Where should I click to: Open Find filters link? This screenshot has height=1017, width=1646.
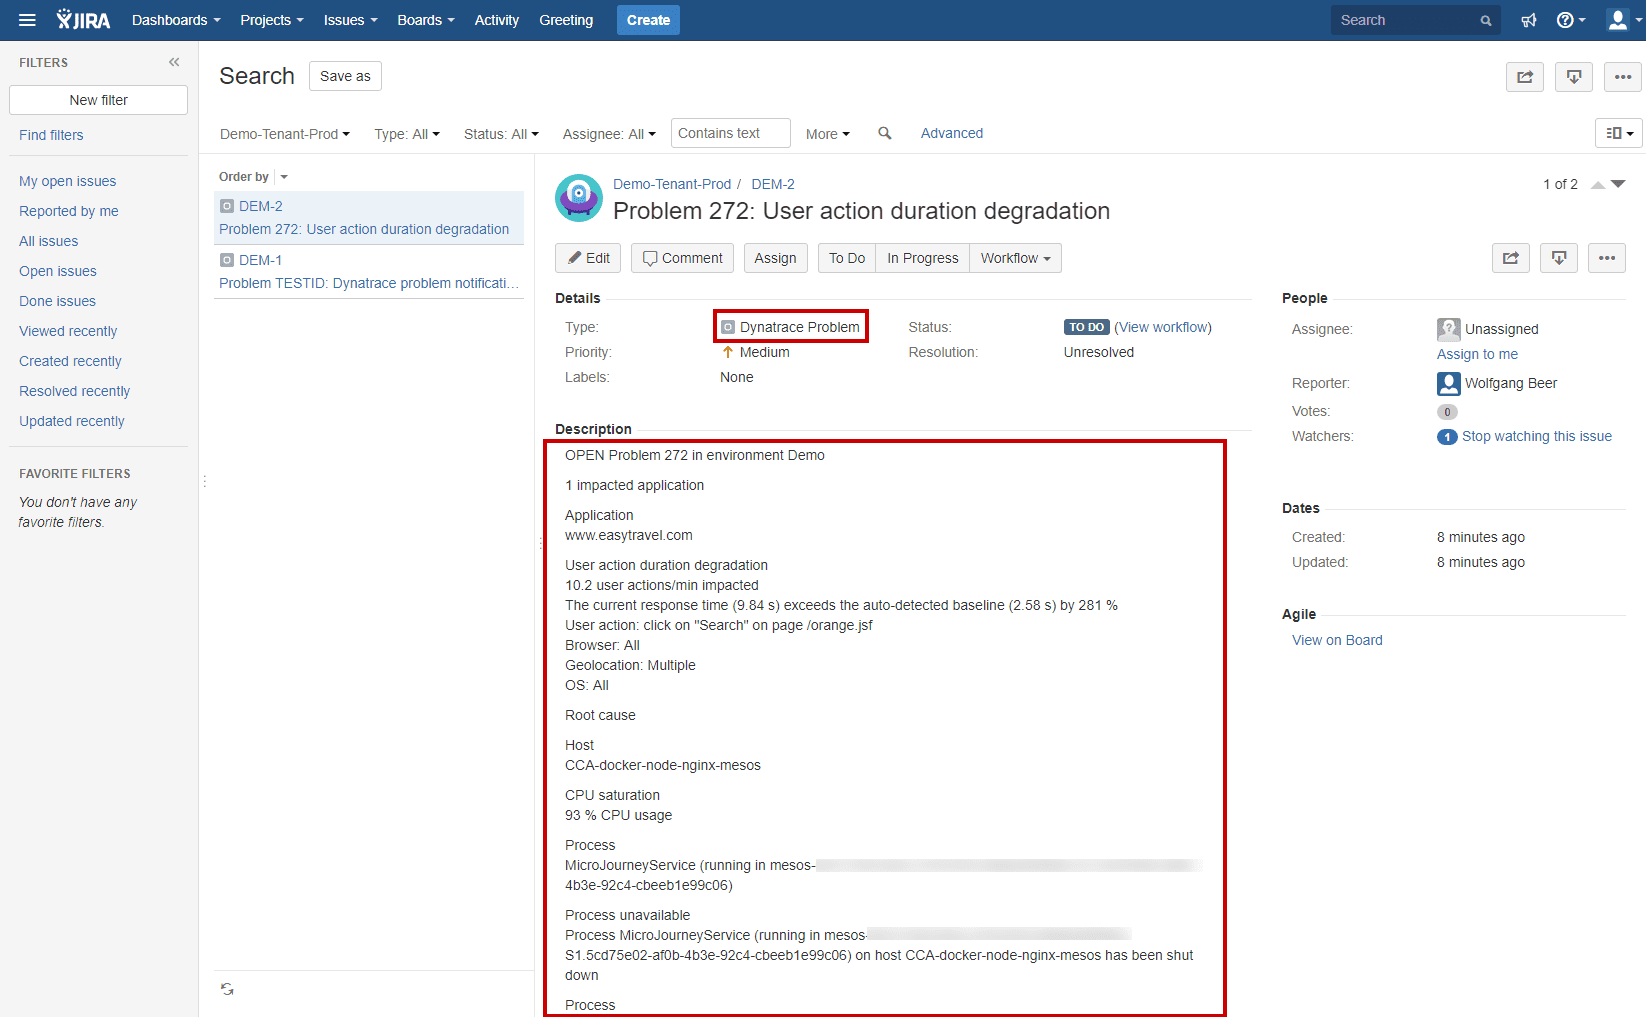tap(51, 135)
